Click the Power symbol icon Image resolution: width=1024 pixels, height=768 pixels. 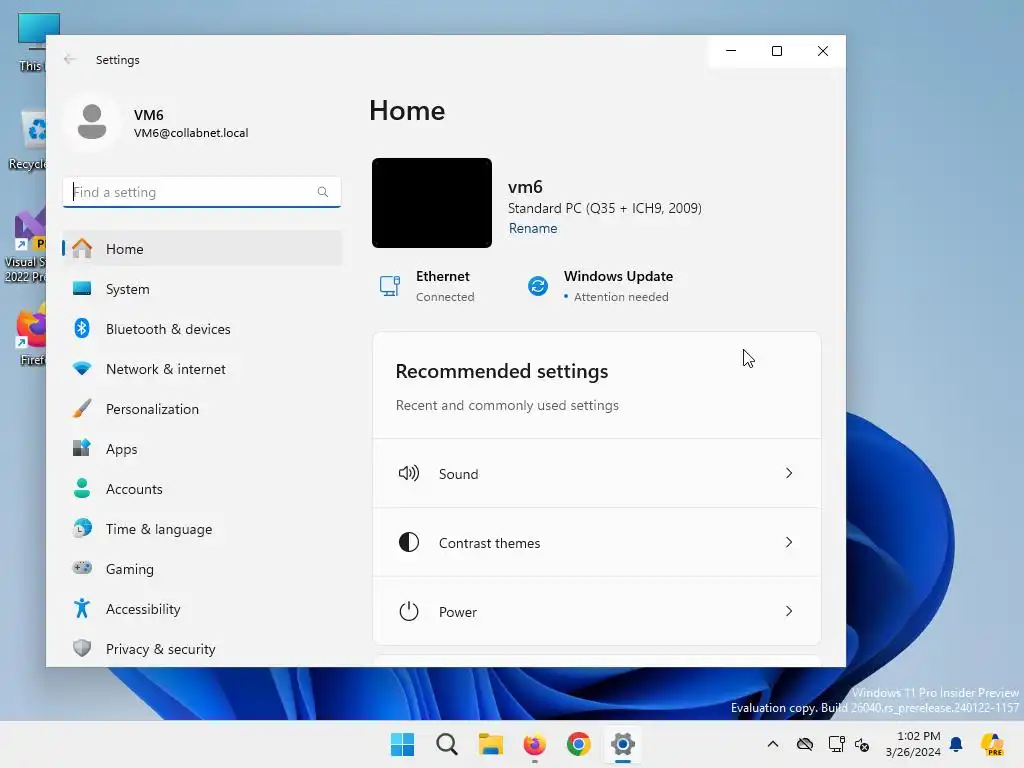point(409,611)
